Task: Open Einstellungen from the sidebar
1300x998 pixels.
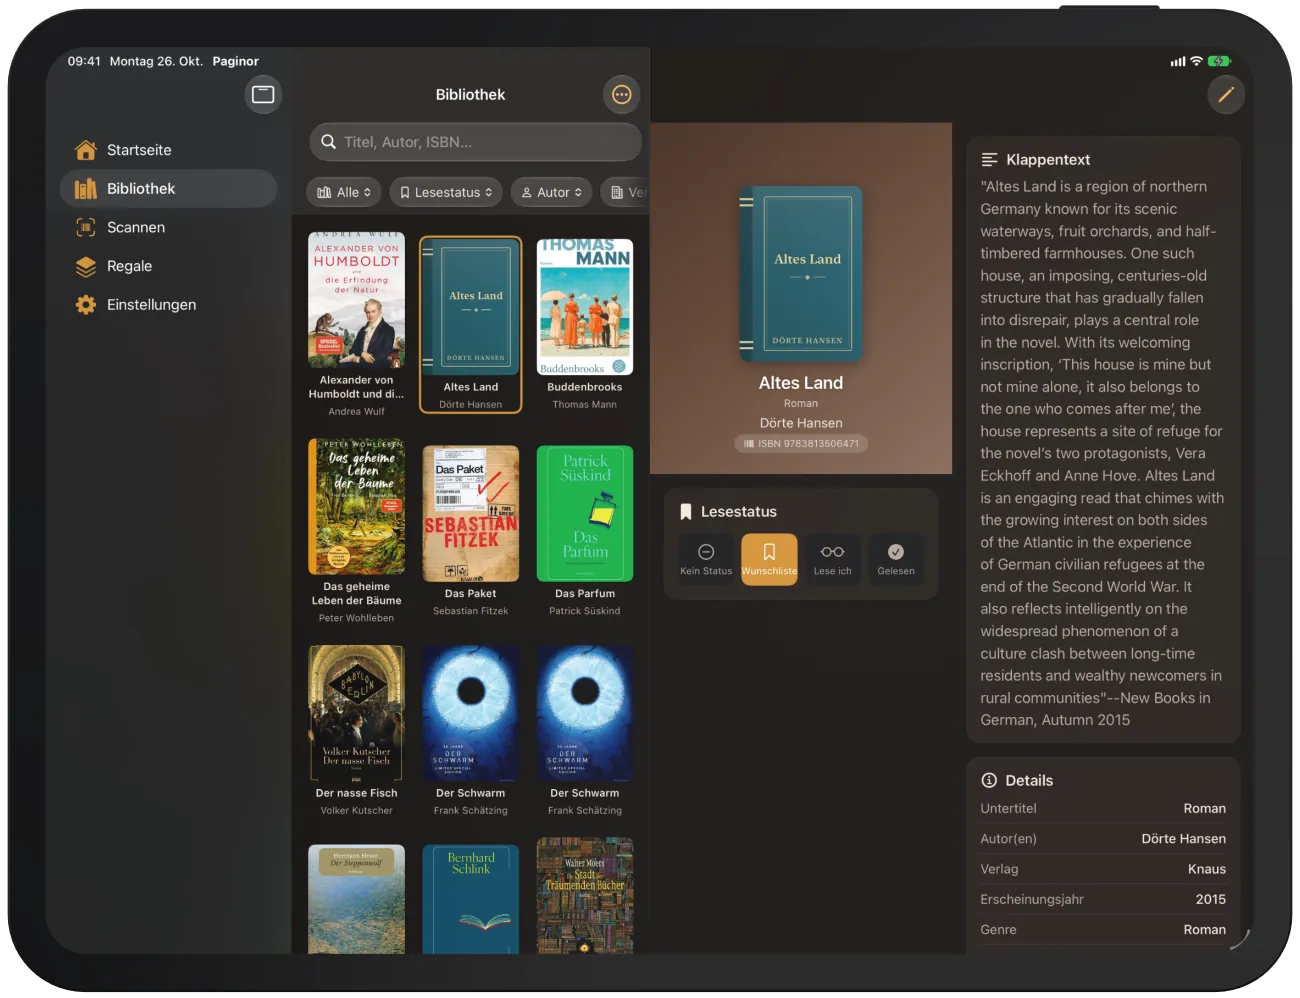Action: (168, 305)
